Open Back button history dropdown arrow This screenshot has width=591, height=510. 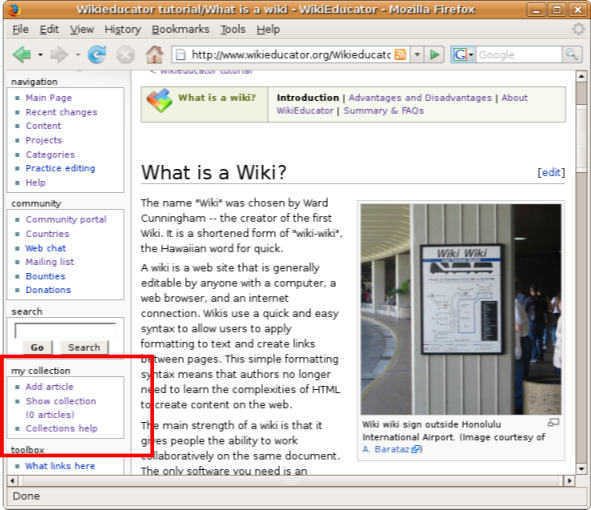click(x=40, y=55)
